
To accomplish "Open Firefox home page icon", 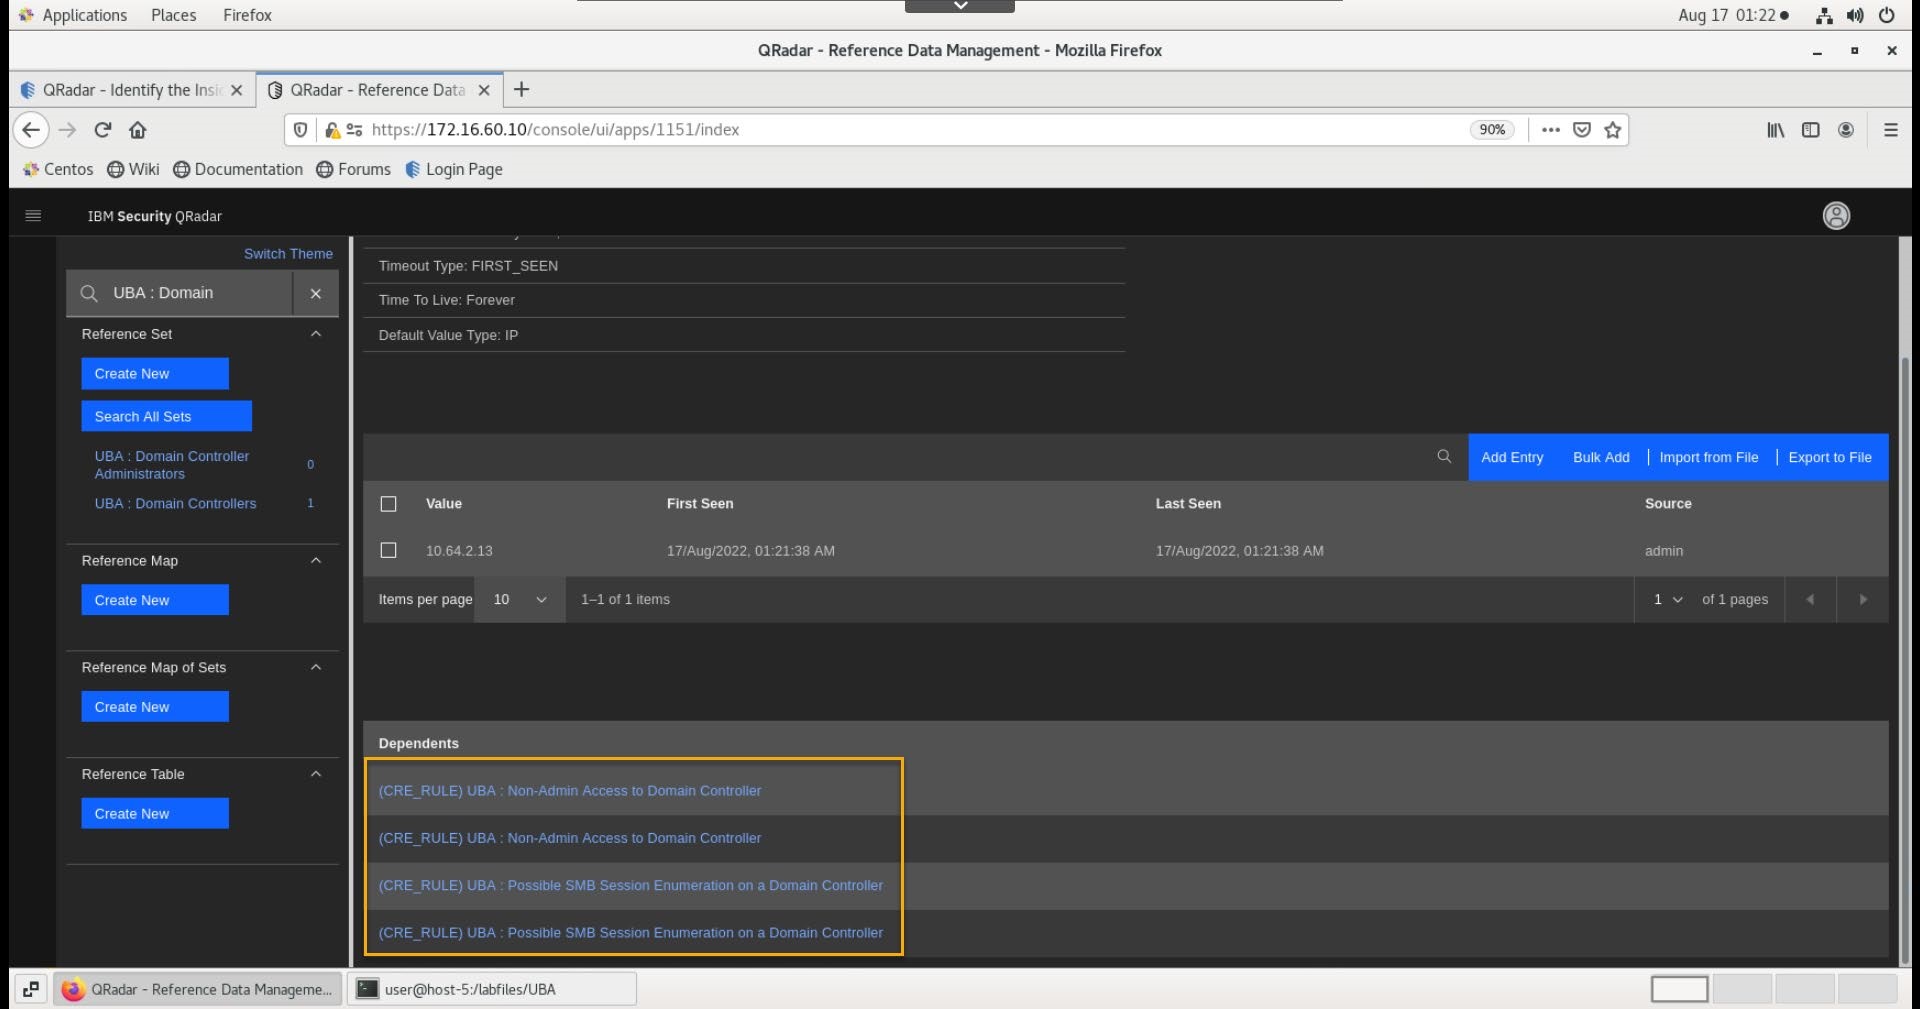I will 138,129.
